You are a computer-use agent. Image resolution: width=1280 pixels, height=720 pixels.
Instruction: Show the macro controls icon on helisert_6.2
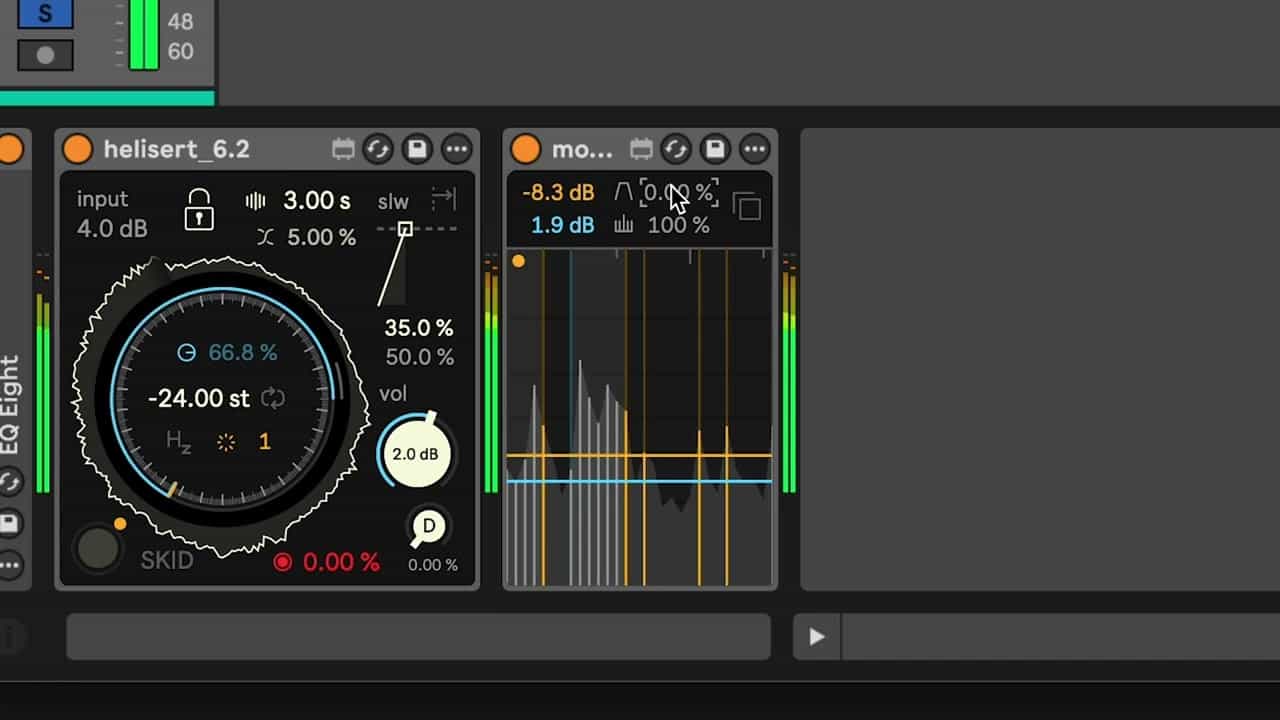(x=343, y=150)
